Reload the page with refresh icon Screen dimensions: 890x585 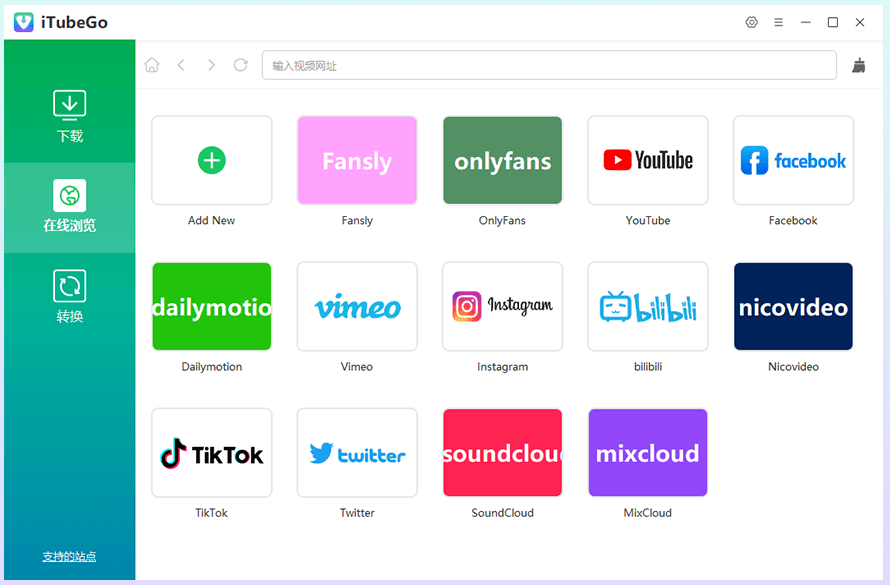coord(241,65)
